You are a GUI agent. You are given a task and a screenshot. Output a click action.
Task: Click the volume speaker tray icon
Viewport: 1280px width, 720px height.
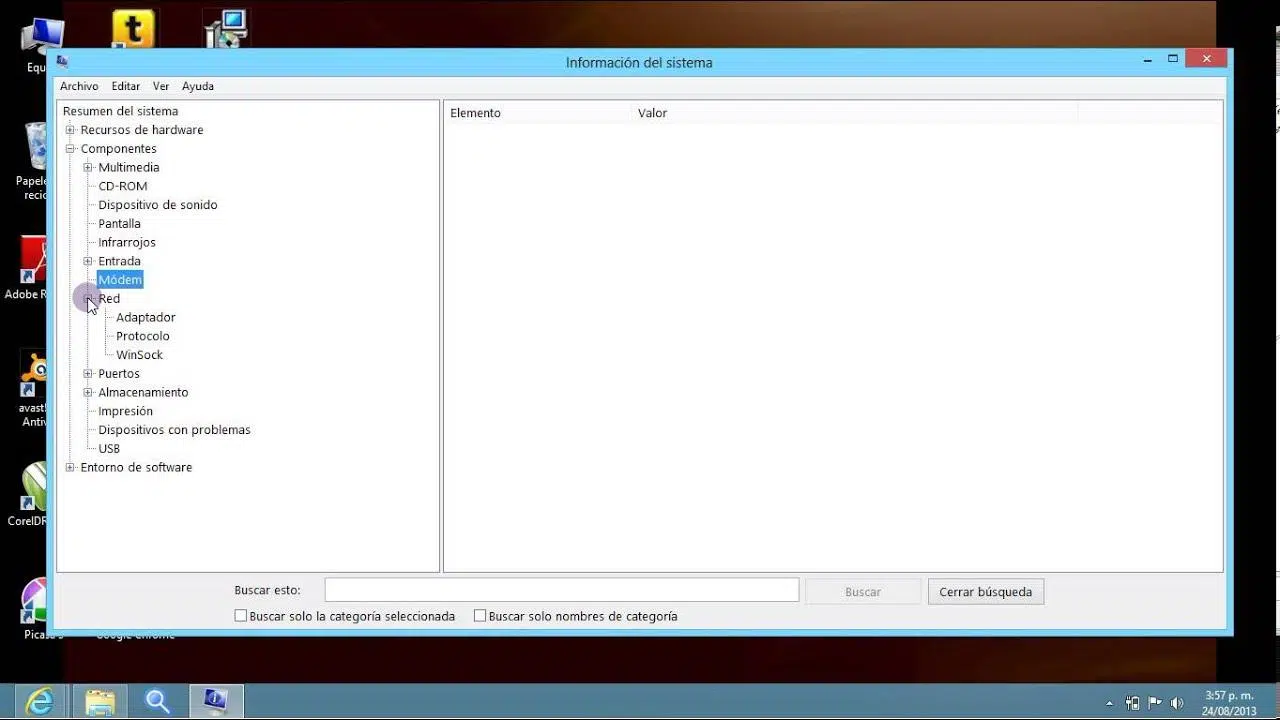(1177, 703)
